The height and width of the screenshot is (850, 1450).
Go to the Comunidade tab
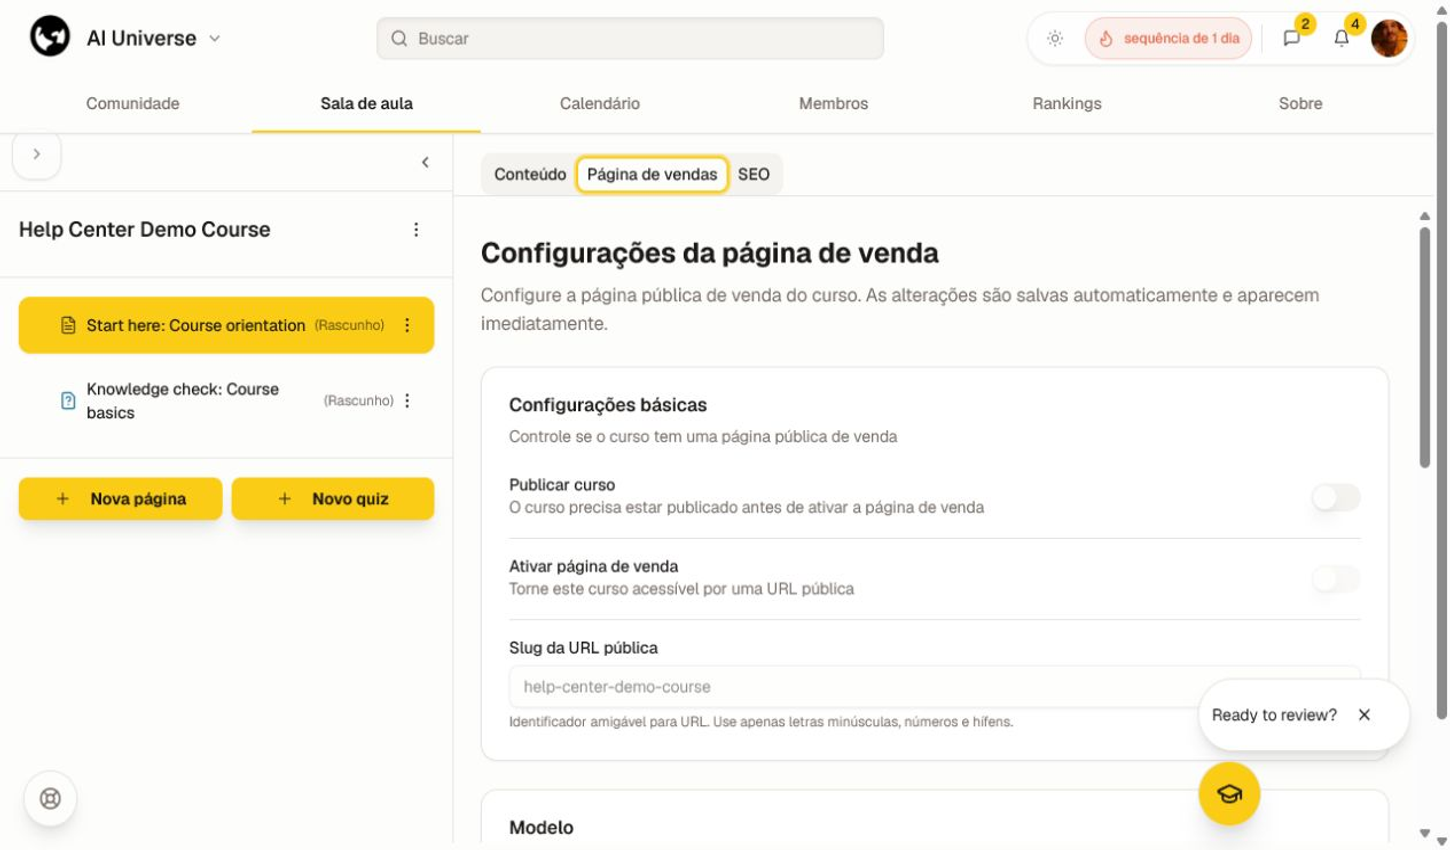coord(133,103)
